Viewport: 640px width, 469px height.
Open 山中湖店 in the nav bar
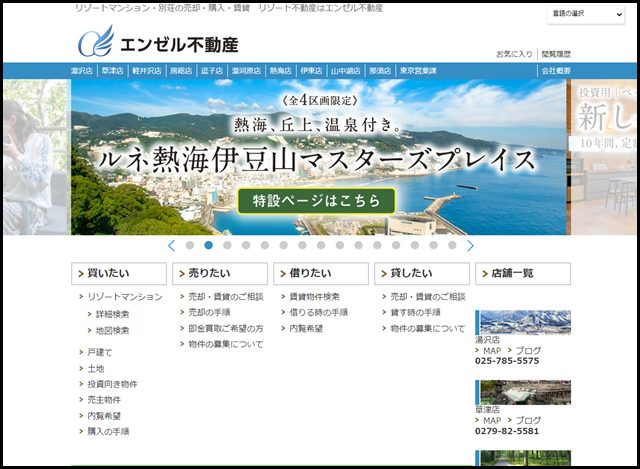pos(346,71)
